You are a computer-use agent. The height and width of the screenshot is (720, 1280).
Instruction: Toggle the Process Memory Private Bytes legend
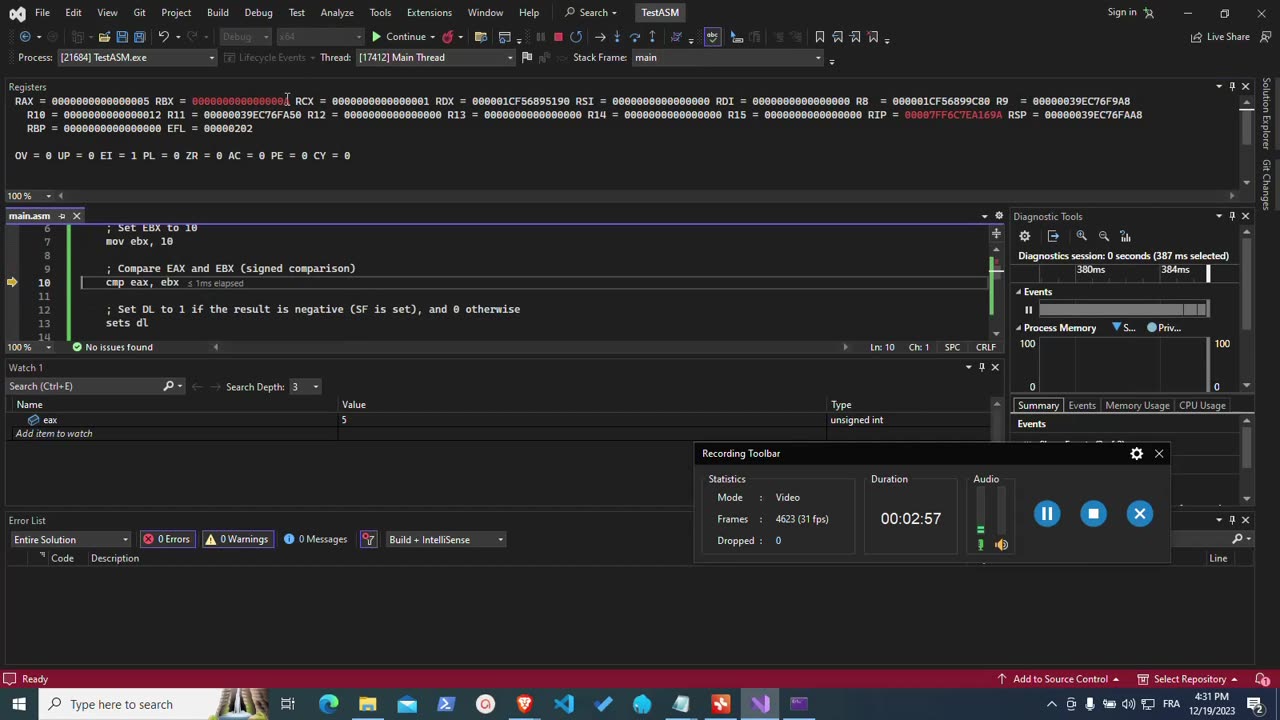[x=1164, y=328]
